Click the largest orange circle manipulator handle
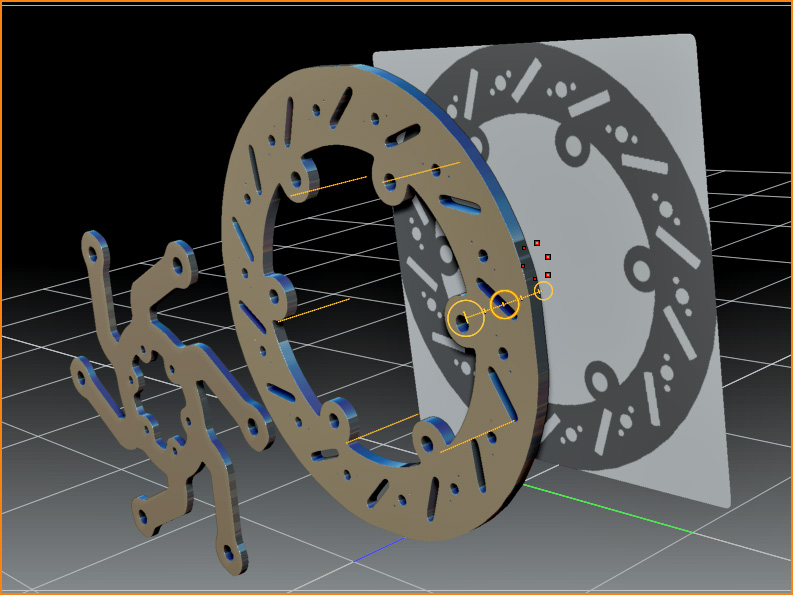The width and height of the screenshot is (793, 595). click(x=466, y=318)
